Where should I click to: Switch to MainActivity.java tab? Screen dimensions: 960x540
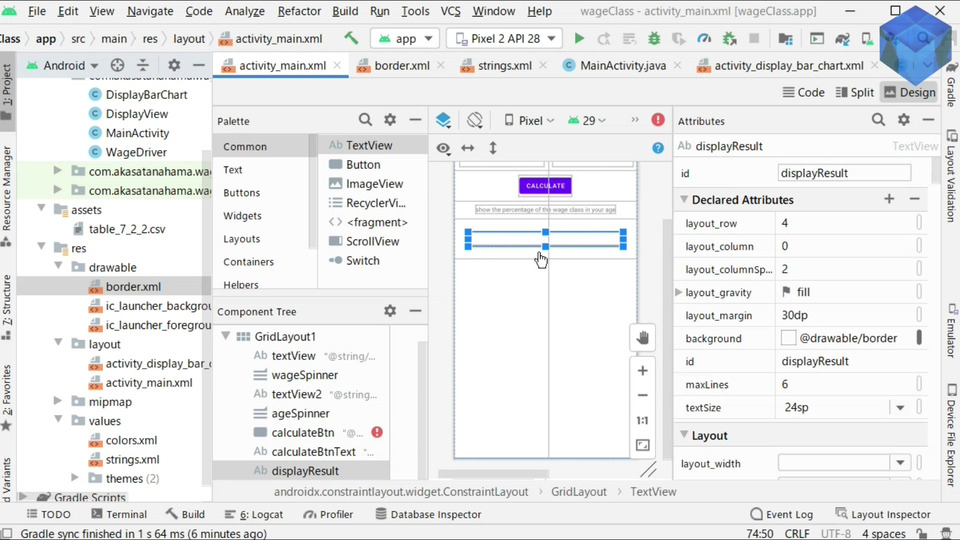[623, 66]
